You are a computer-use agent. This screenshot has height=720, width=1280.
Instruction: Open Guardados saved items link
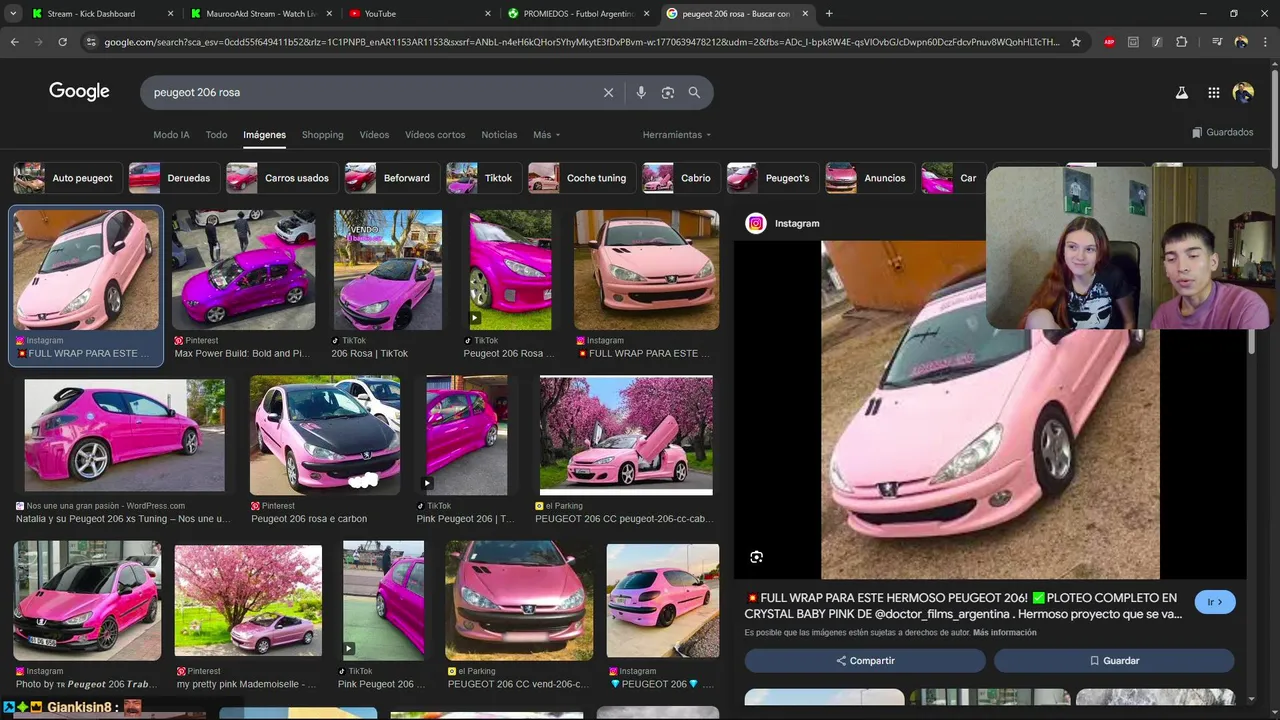click(1223, 132)
